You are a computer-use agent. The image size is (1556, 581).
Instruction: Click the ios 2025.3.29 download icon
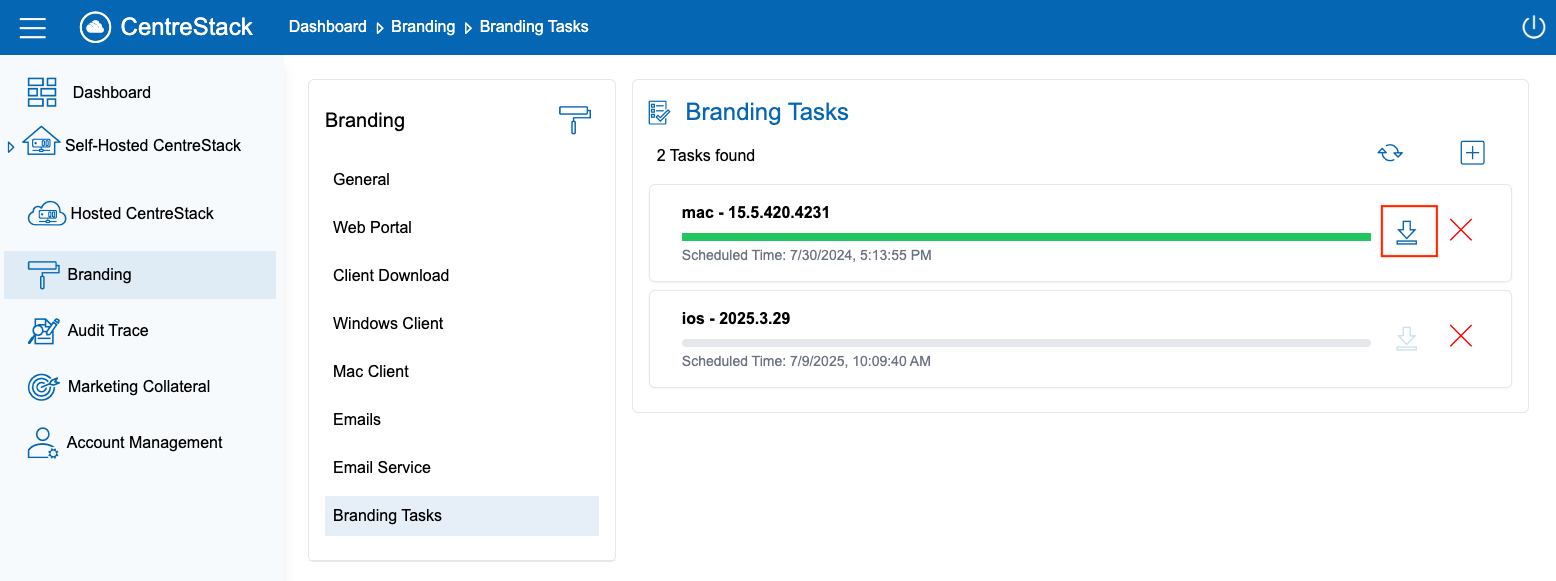coord(1407,338)
